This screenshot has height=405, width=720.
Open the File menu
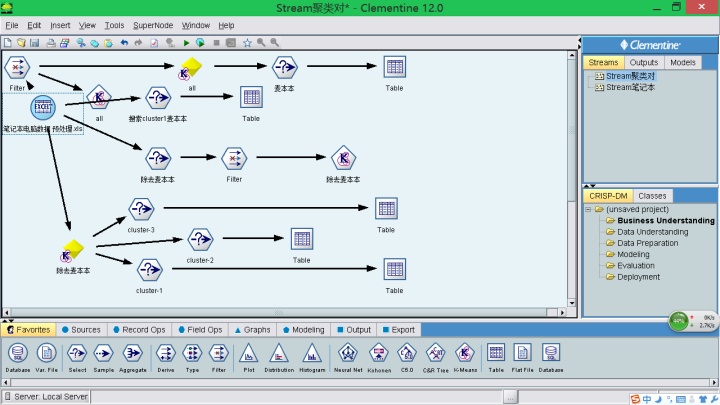11,25
